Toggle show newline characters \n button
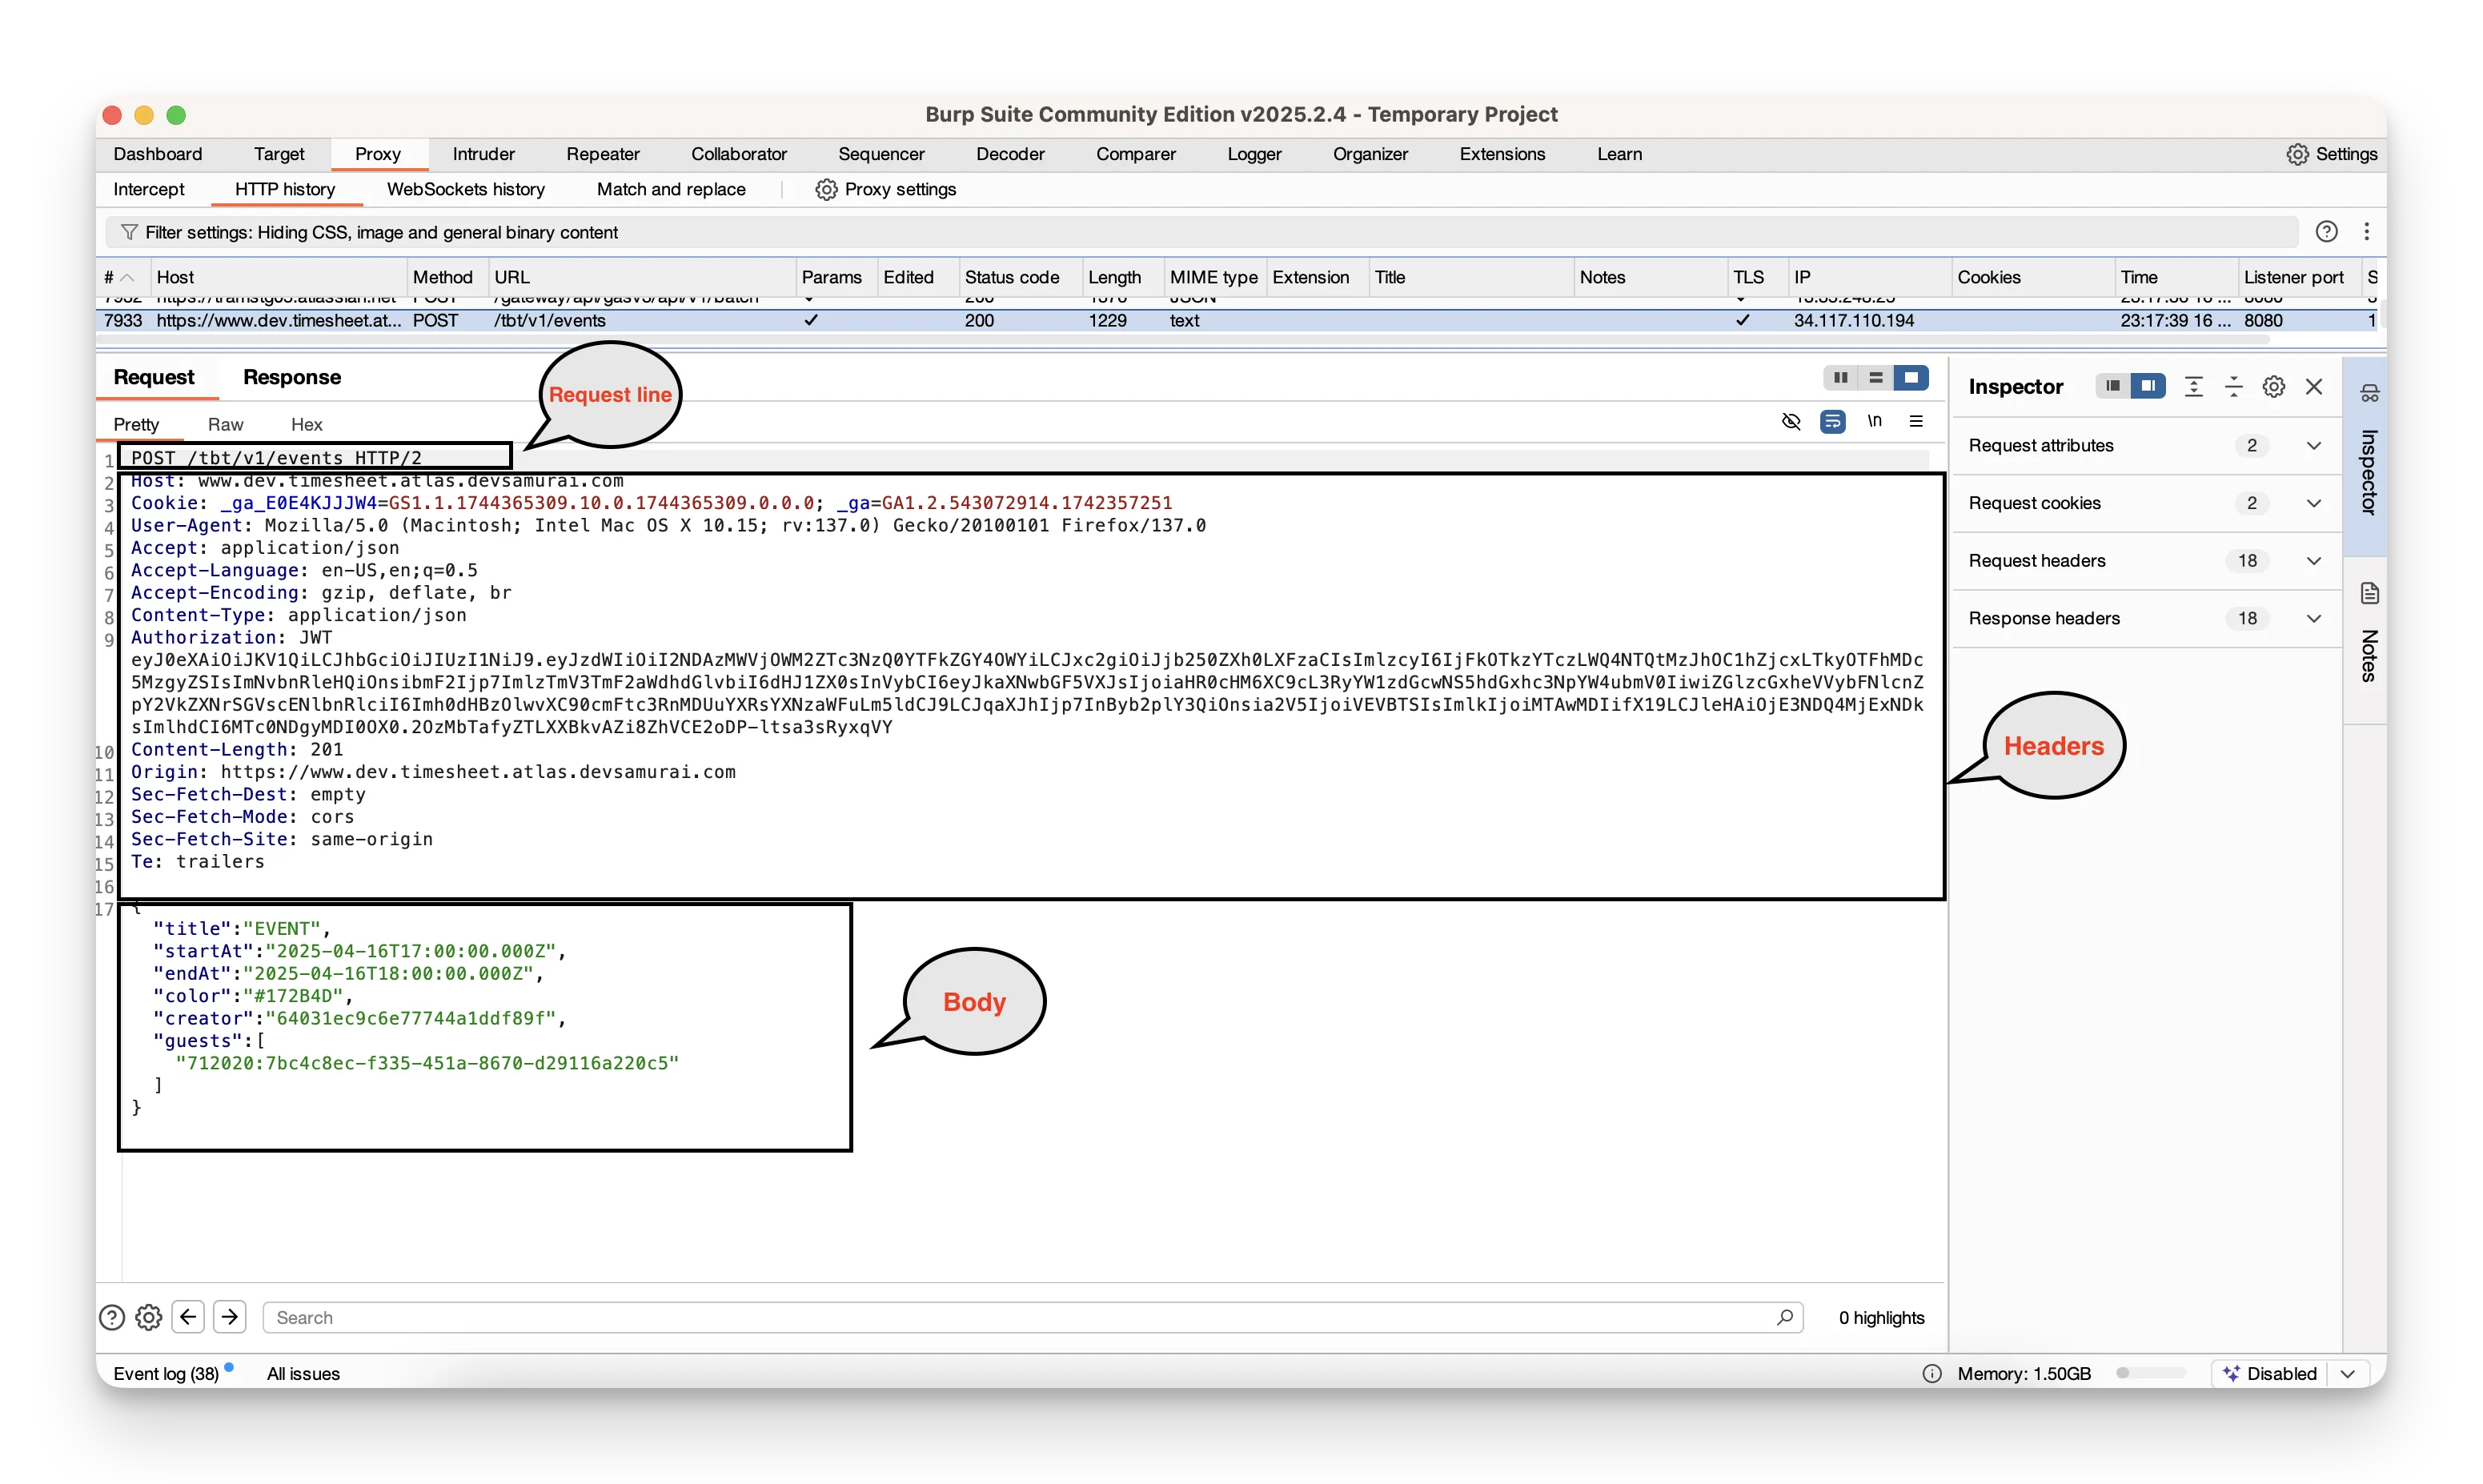 [x=1874, y=421]
